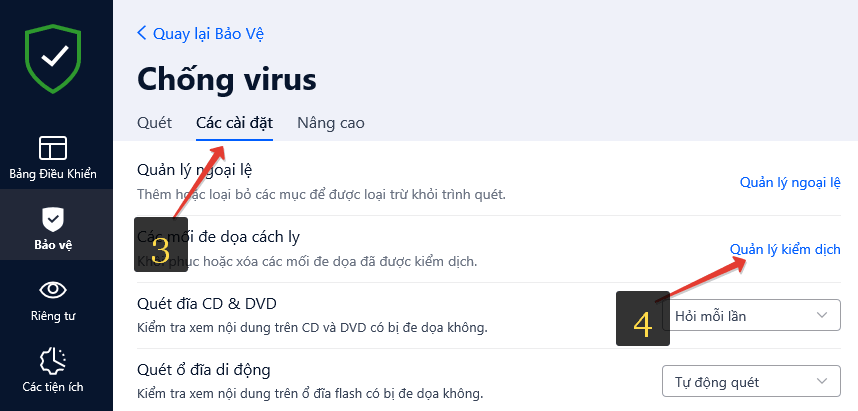
Task: Open the Riêng tư eye icon
Action: point(53,290)
